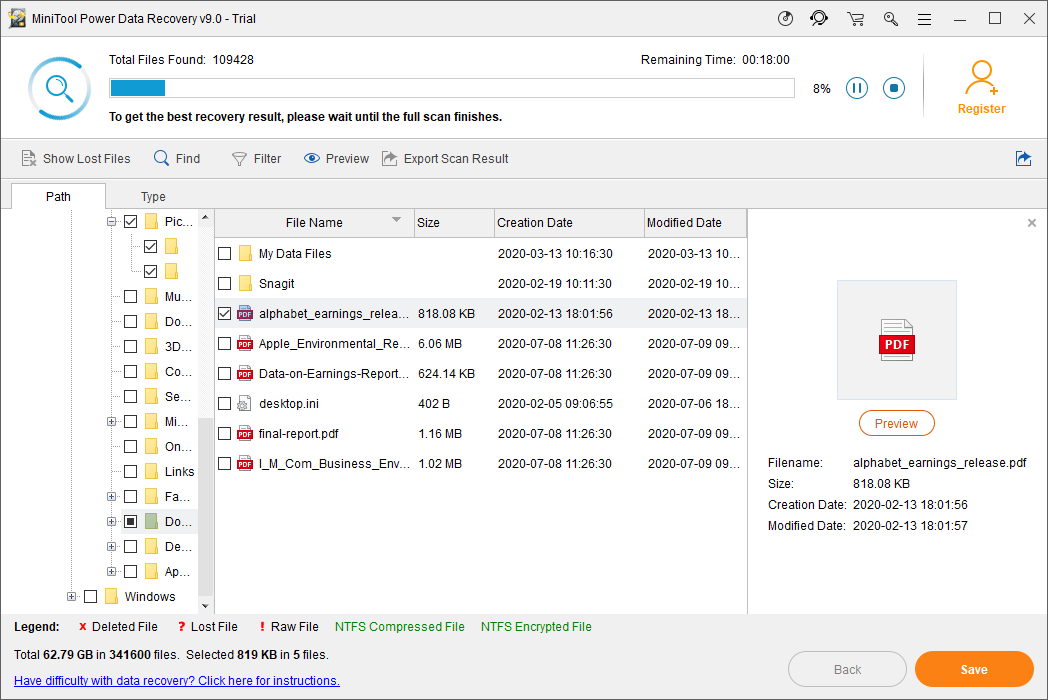Close the preview panel with the X
Screen dimensions: 1048x700
[x=1032, y=223]
